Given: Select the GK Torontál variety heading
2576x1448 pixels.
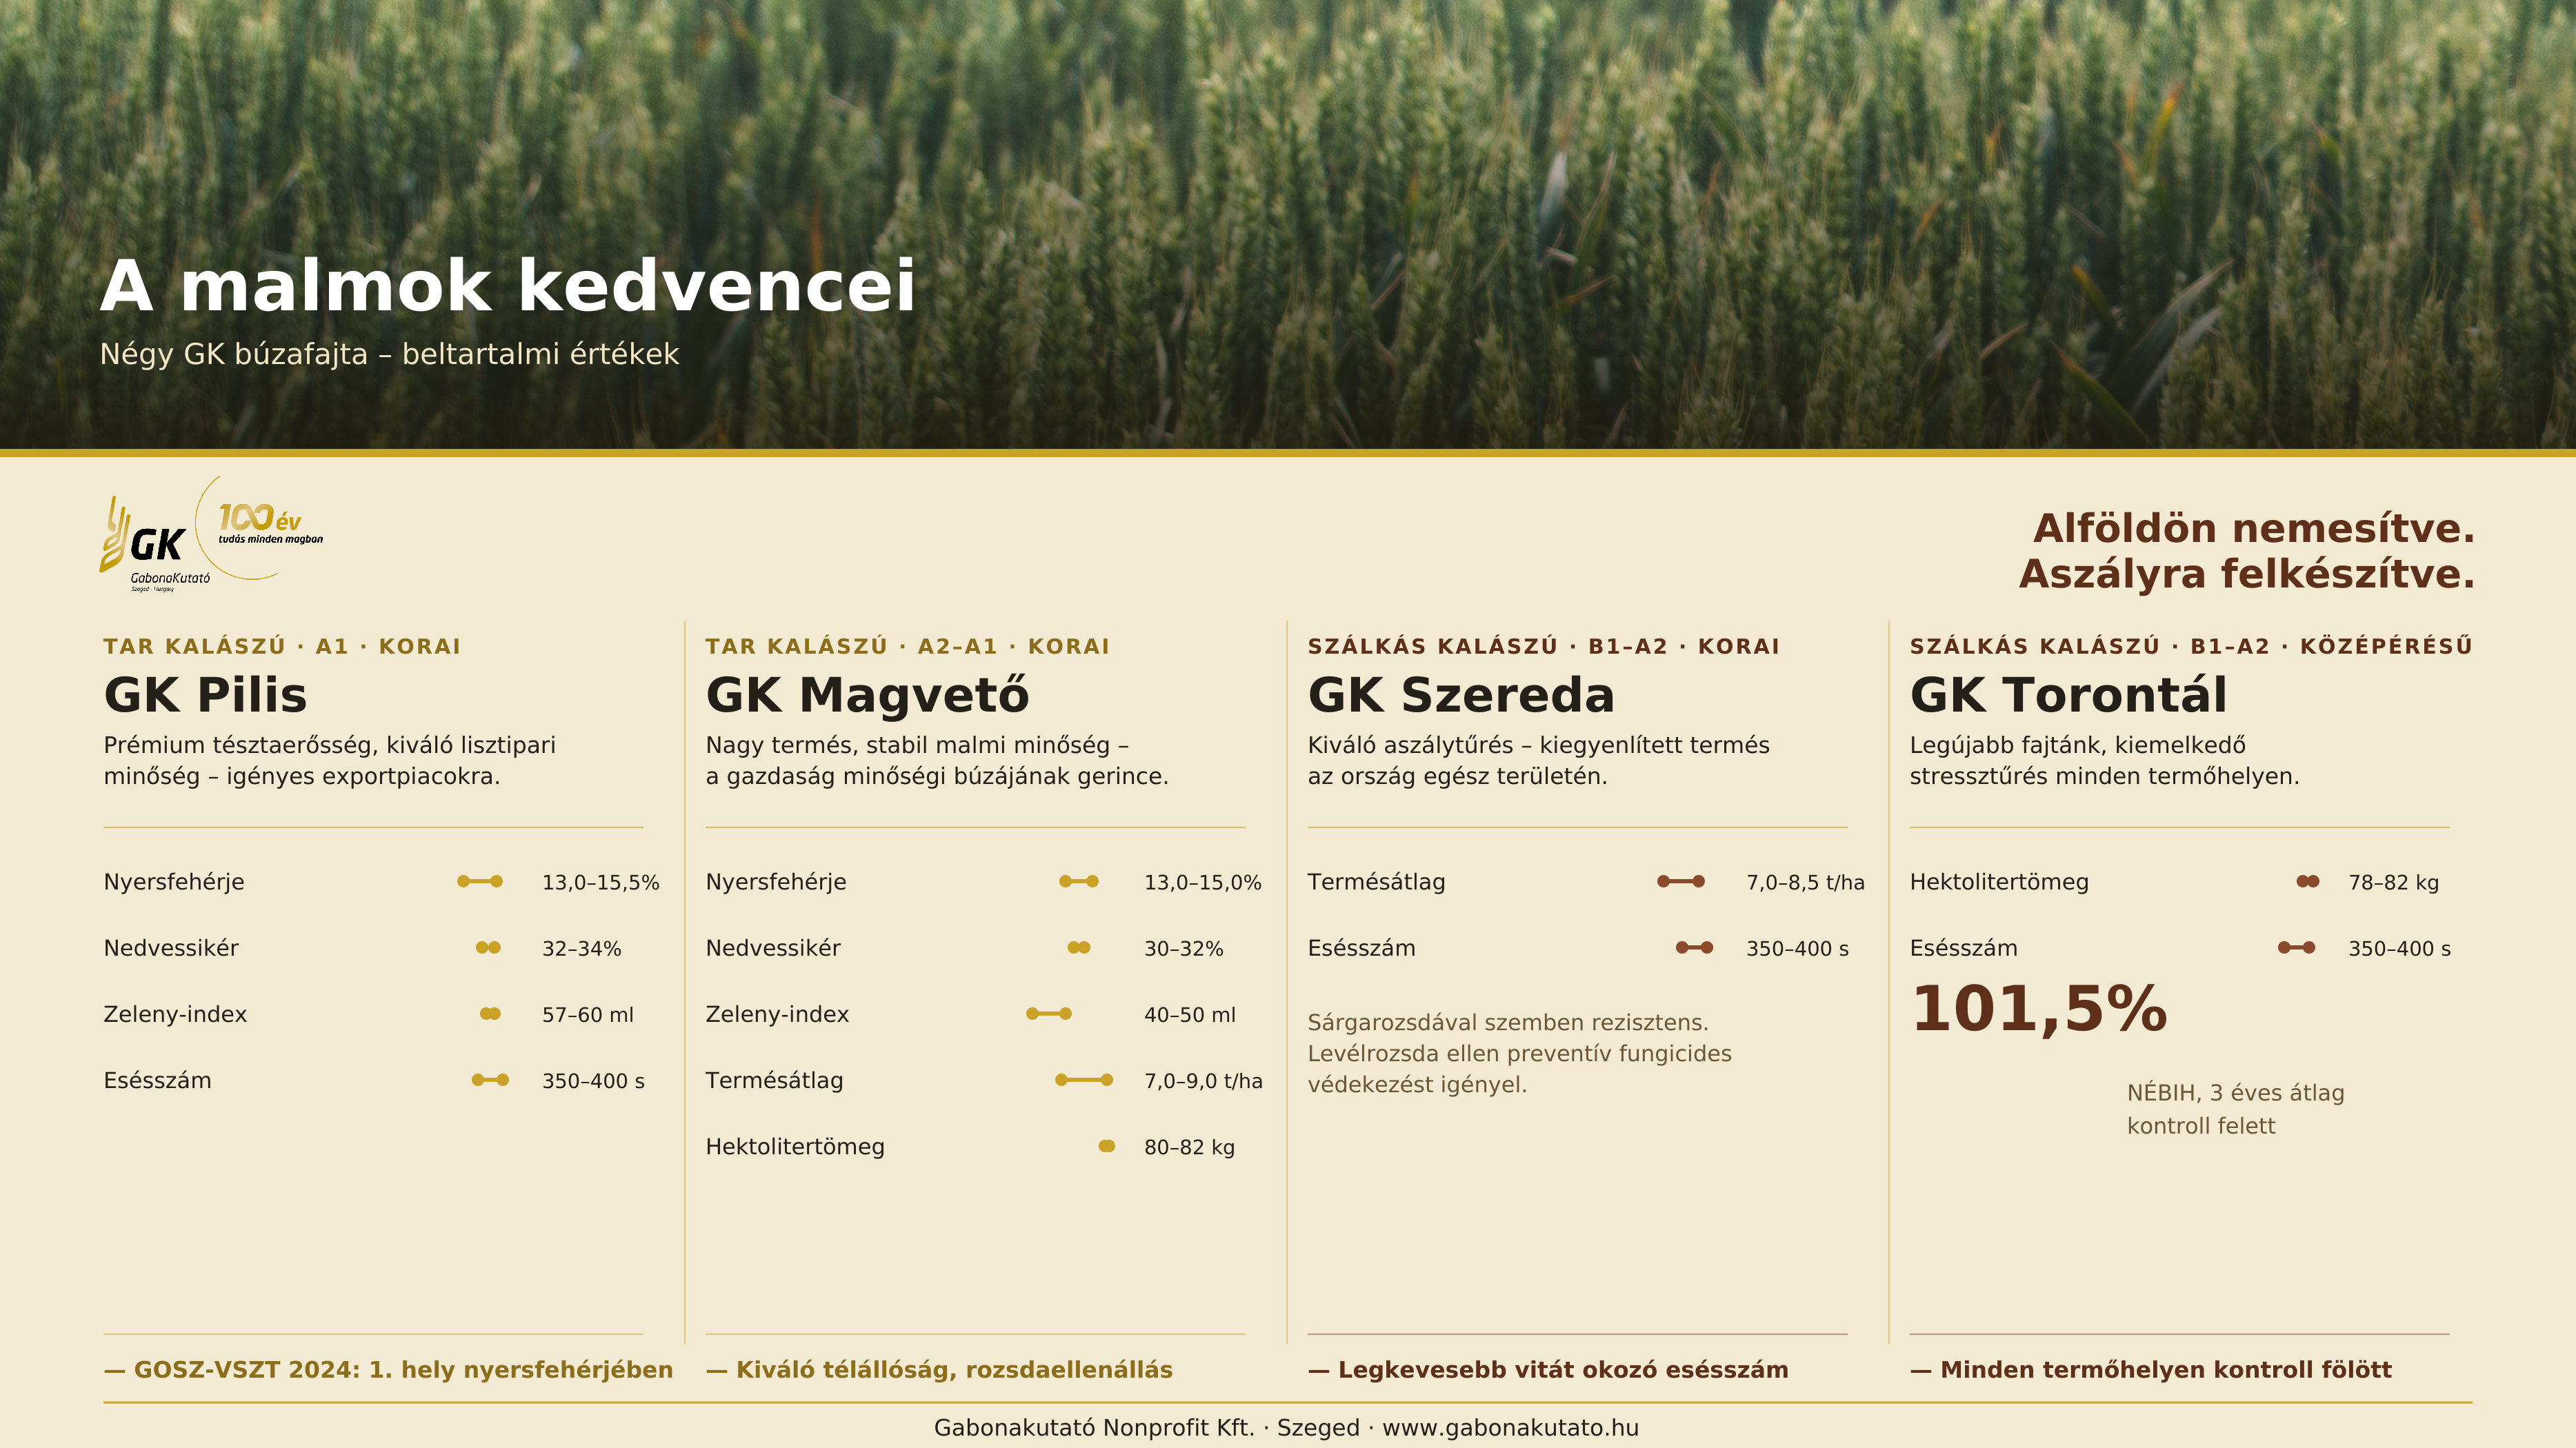Looking at the screenshot, I should pos(2068,695).
